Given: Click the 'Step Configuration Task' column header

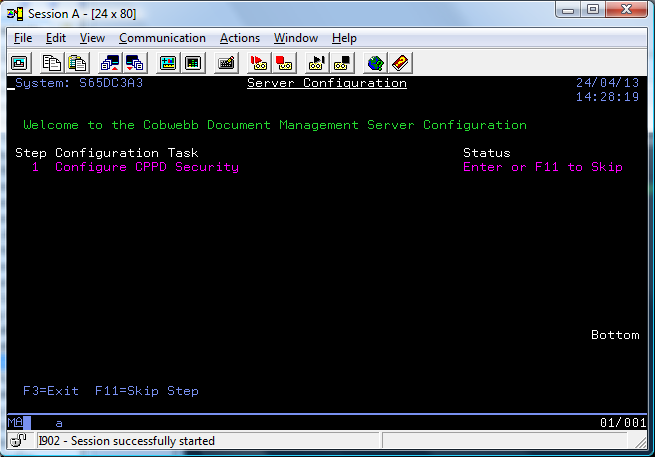Looking at the screenshot, I should tap(107, 153).
